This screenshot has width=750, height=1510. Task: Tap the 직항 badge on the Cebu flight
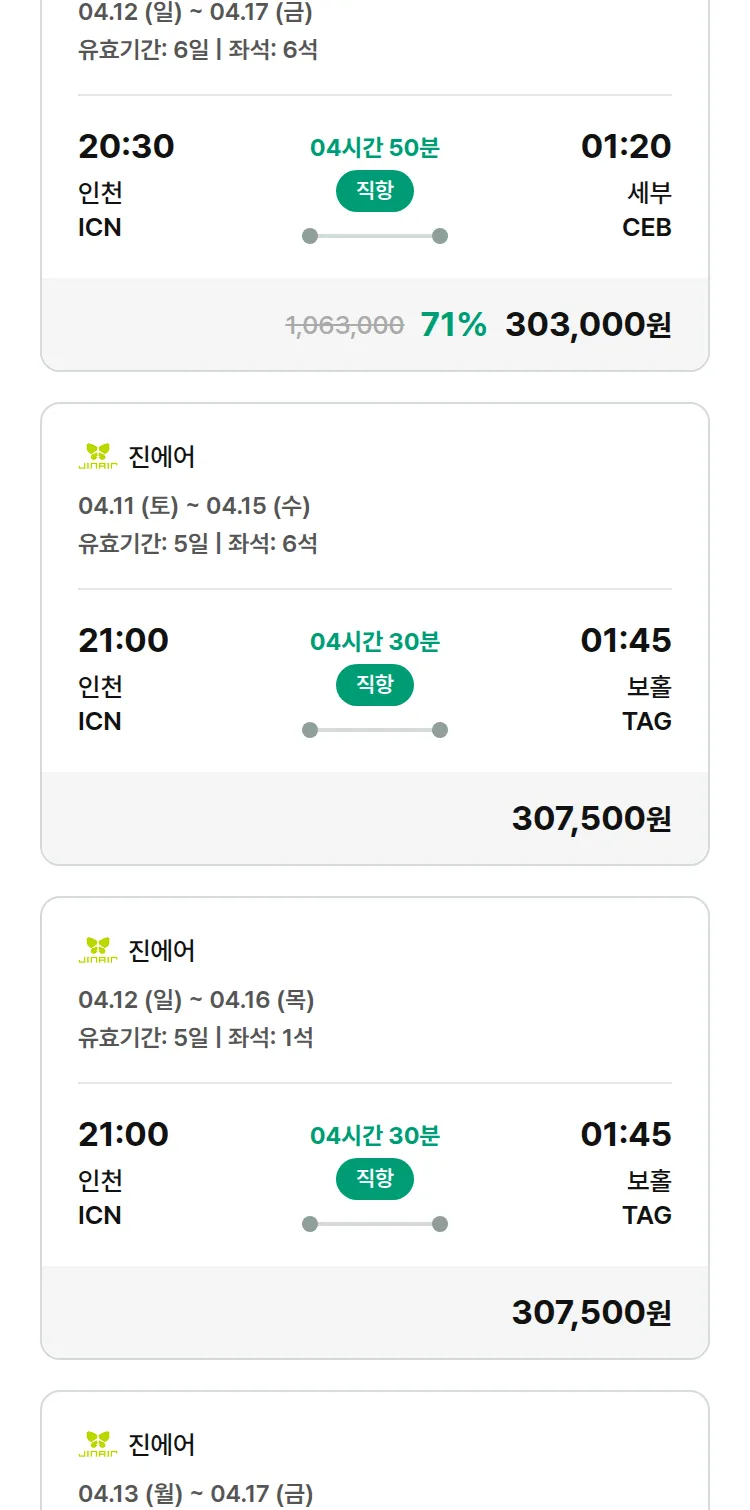tap(375, 191)
